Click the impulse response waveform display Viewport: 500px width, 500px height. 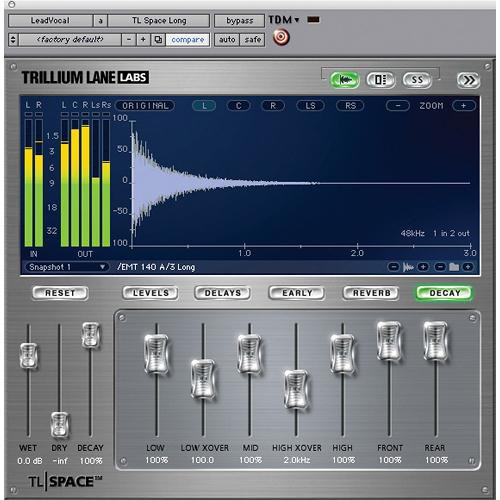click(301, 183)
